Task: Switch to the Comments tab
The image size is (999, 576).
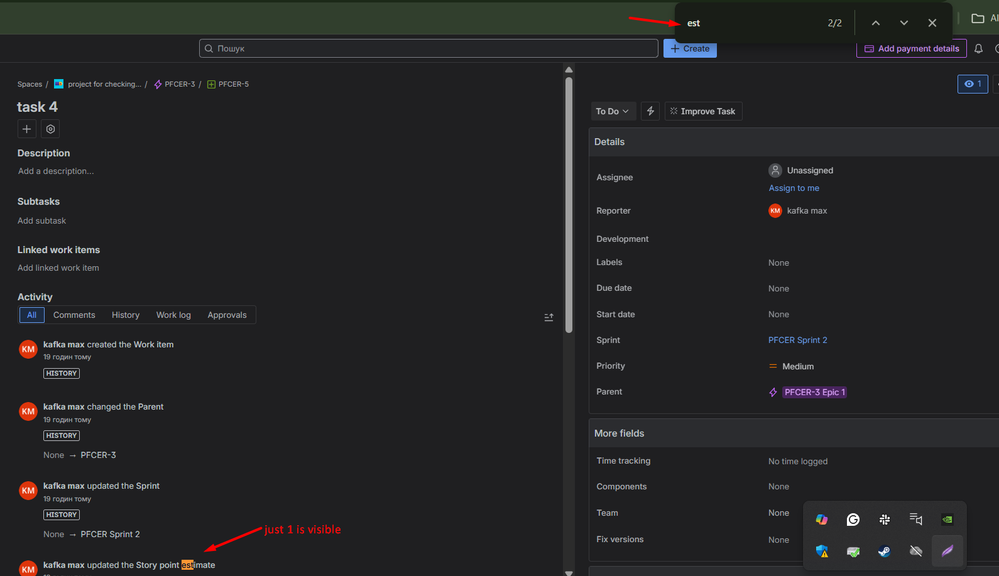Action: pyautogui.click(x=74, y=315)
